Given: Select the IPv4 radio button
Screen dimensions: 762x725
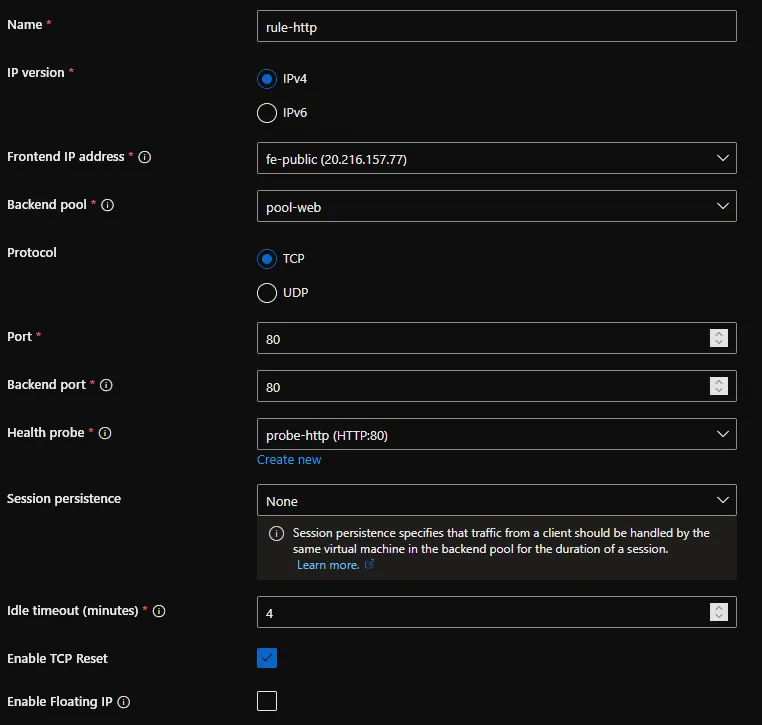Looking at the screenshot, I should pyautogui.click(x=267, y=79).
